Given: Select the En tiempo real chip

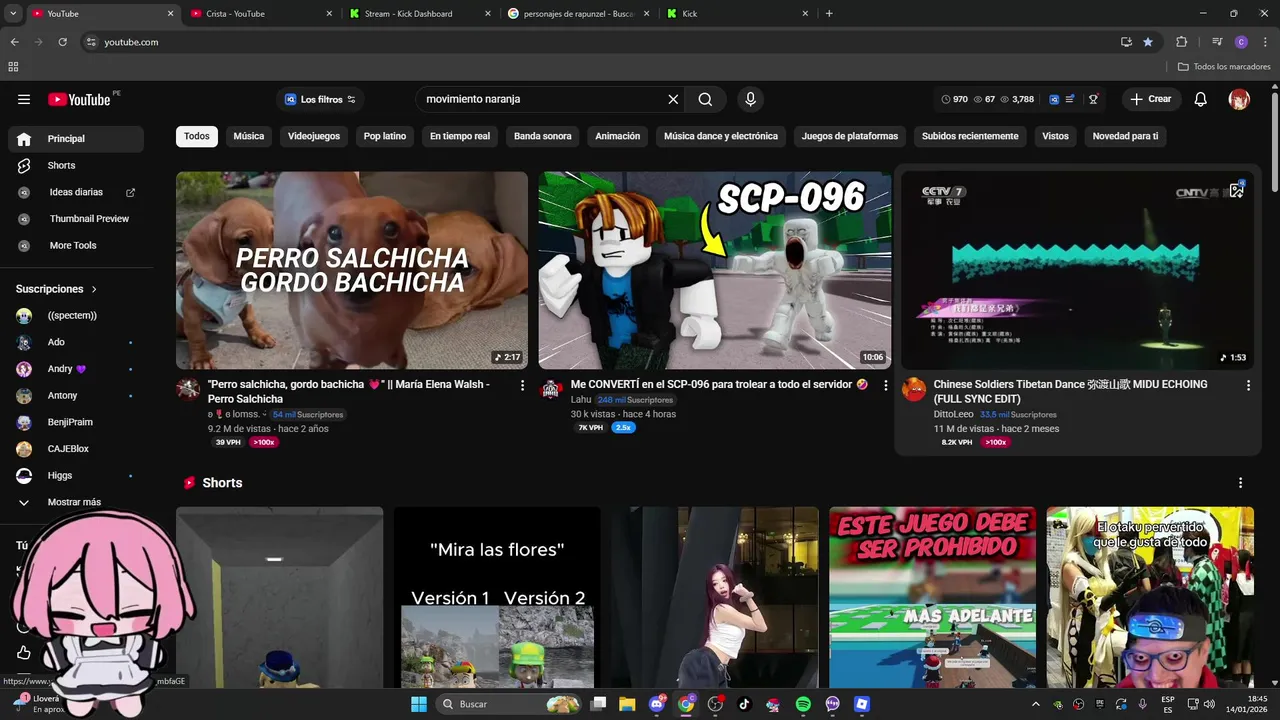Looking at the screenshot, I should (x=460, y=136).
